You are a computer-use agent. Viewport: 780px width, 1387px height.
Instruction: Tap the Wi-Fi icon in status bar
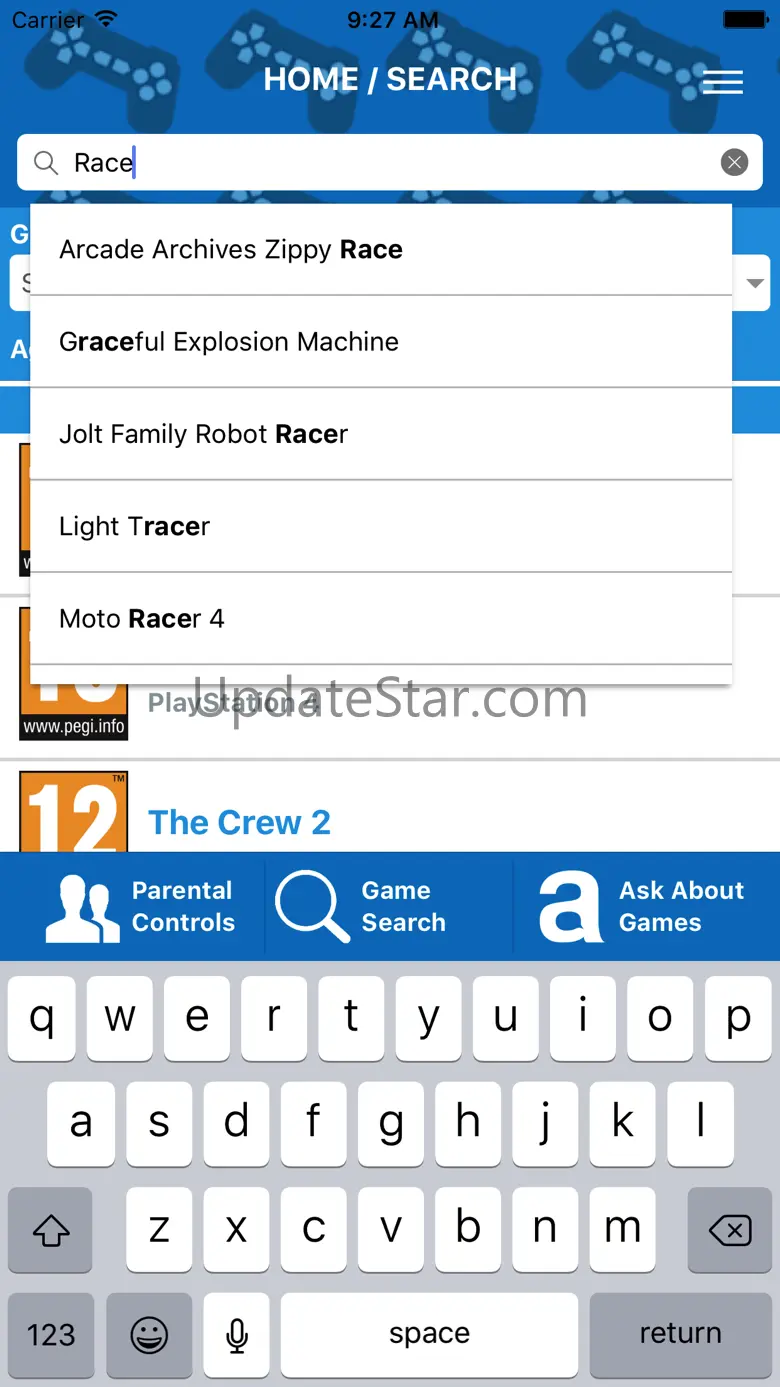click(107, 19)
